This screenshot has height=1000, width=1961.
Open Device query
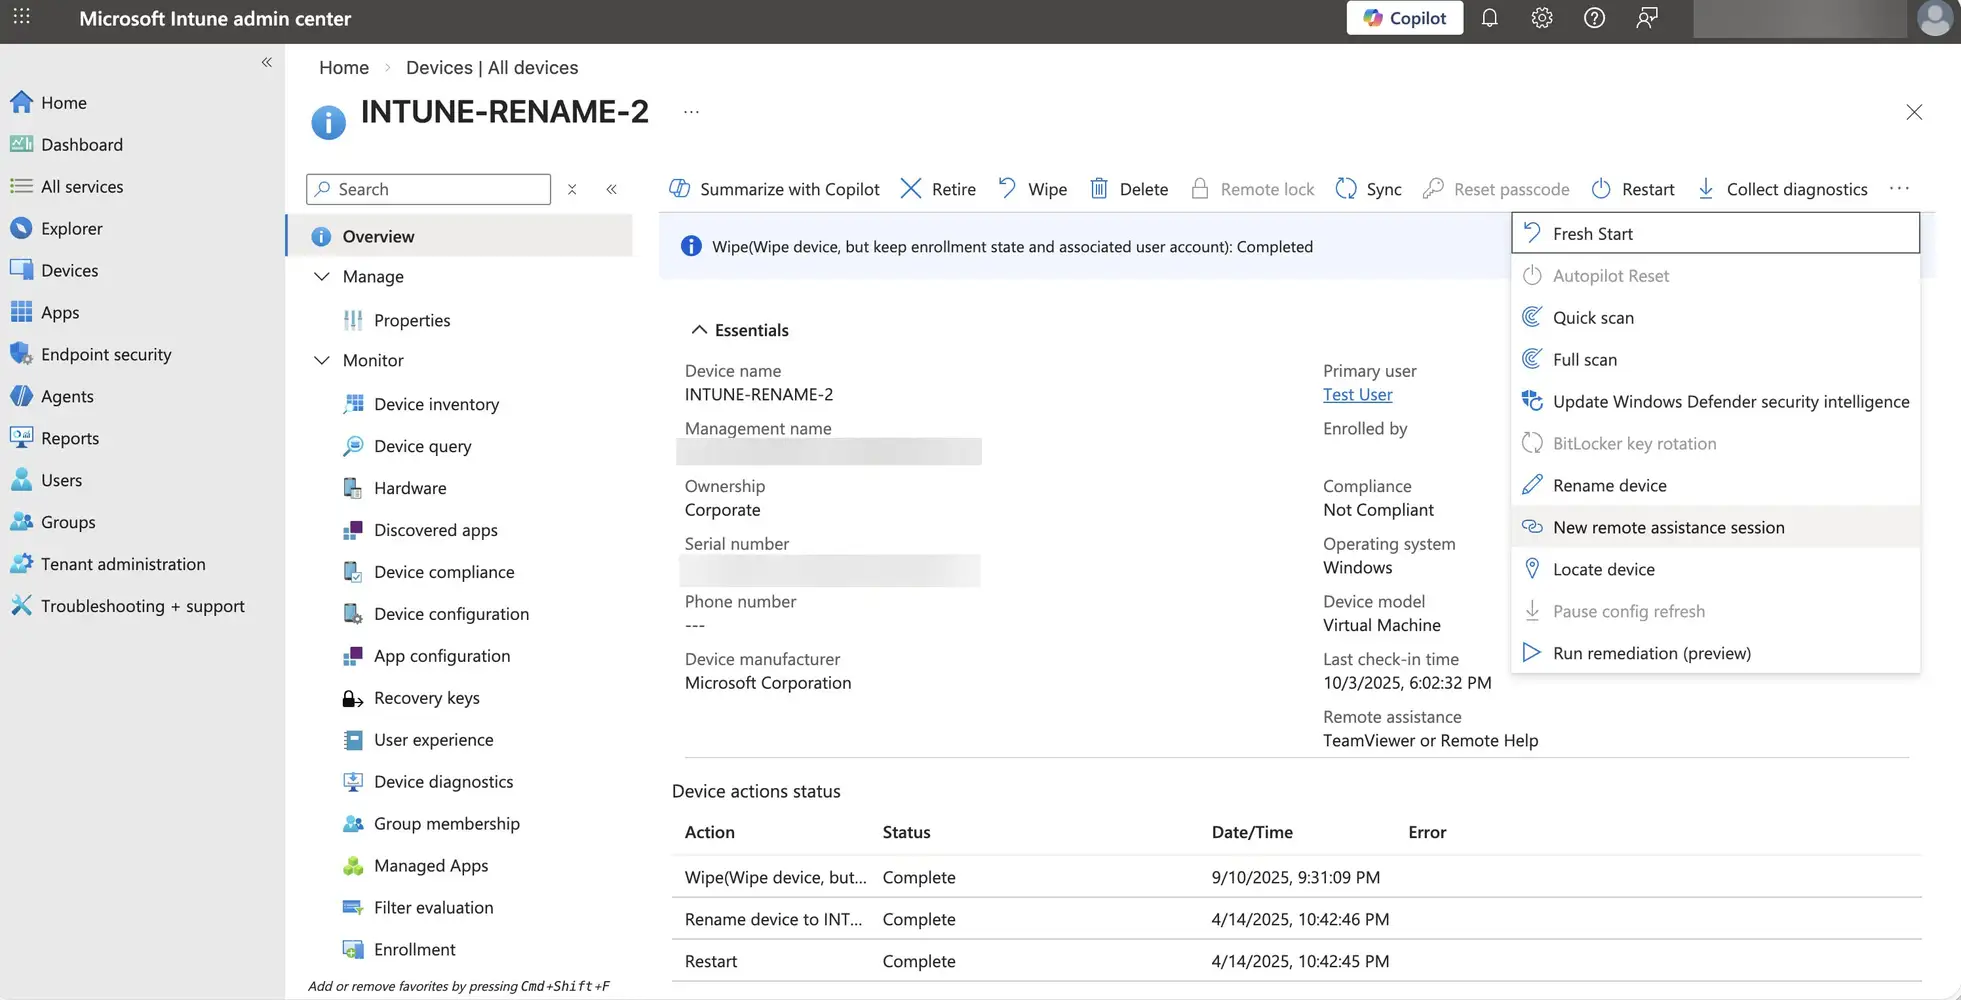coord(422,446)
